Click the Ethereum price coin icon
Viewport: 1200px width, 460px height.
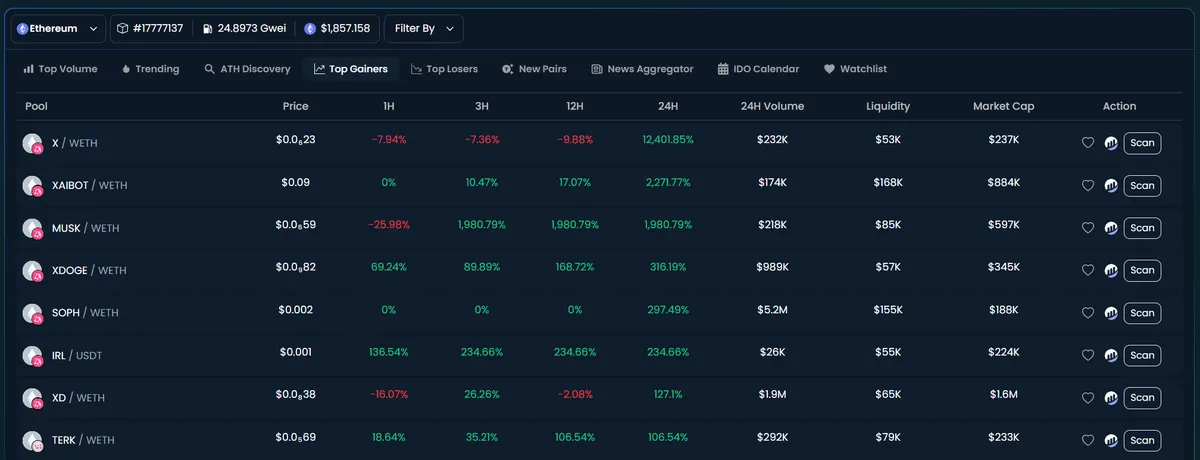click(x=310, y=29)
